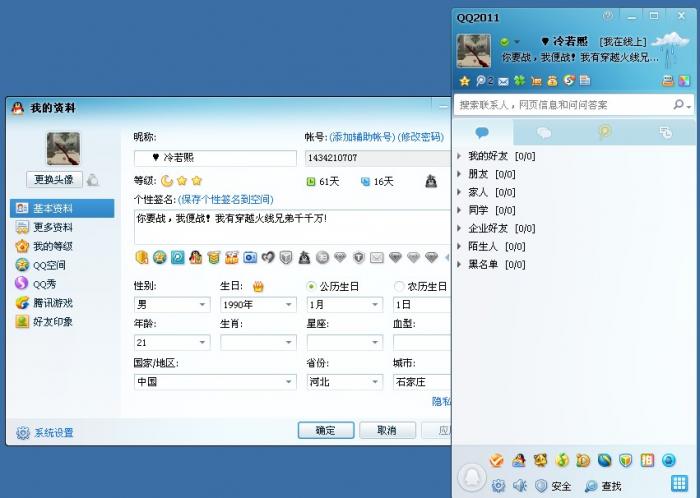Open the QQ computer manager shield icon
Viewport: 700px width, 498px height.
pos(625,460)
